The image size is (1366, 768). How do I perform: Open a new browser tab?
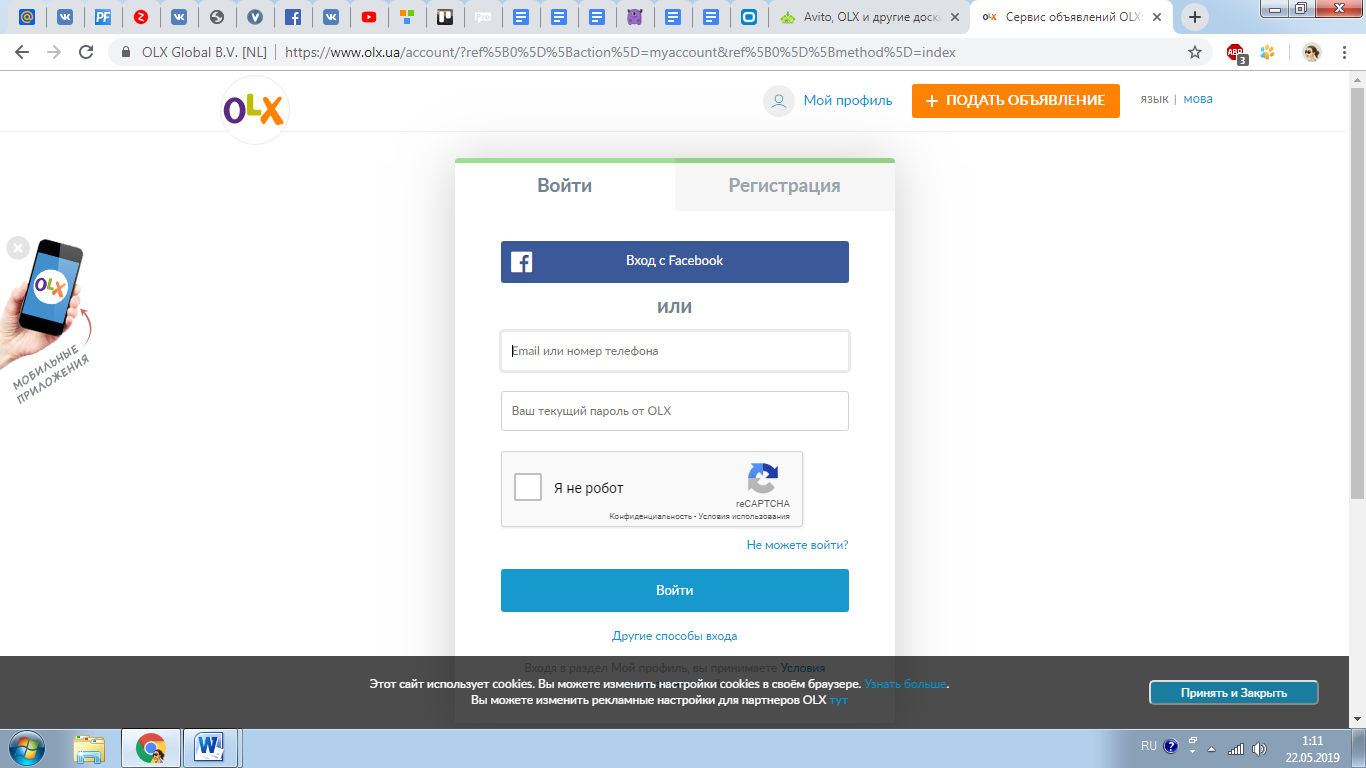1194,17
